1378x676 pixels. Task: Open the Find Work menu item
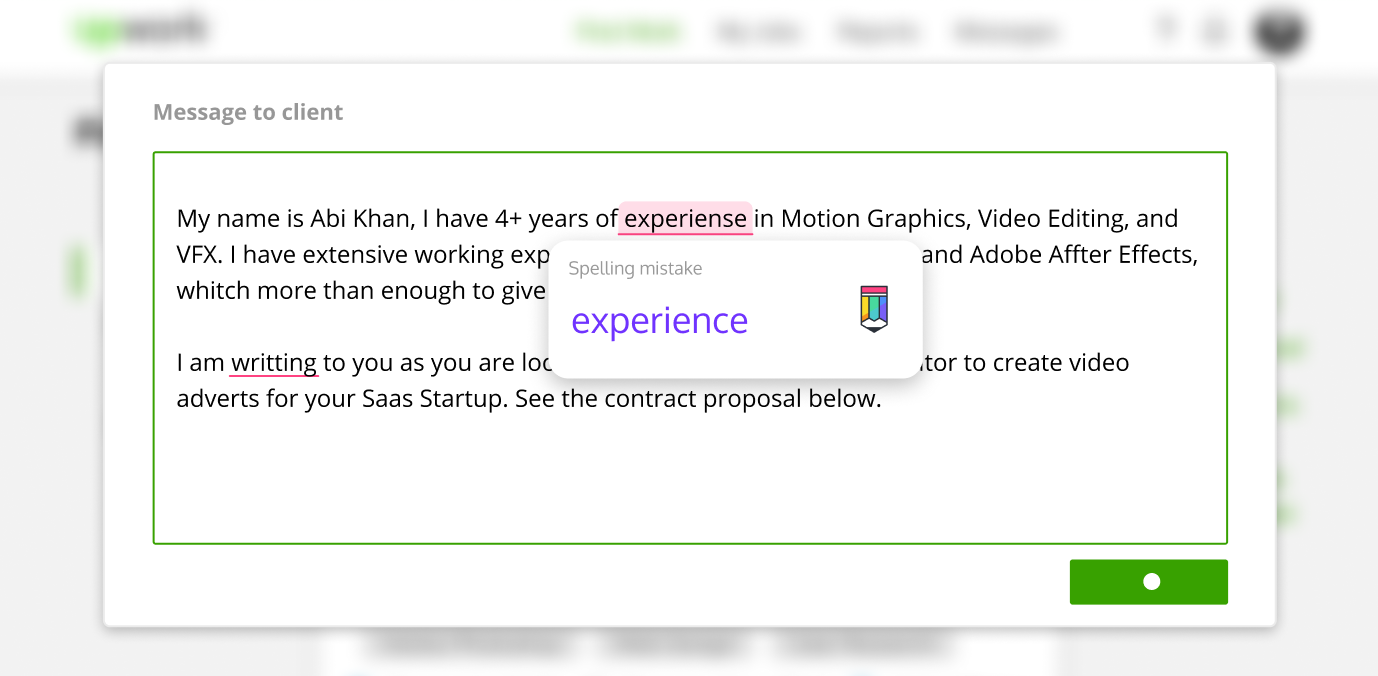coord(628,32)
